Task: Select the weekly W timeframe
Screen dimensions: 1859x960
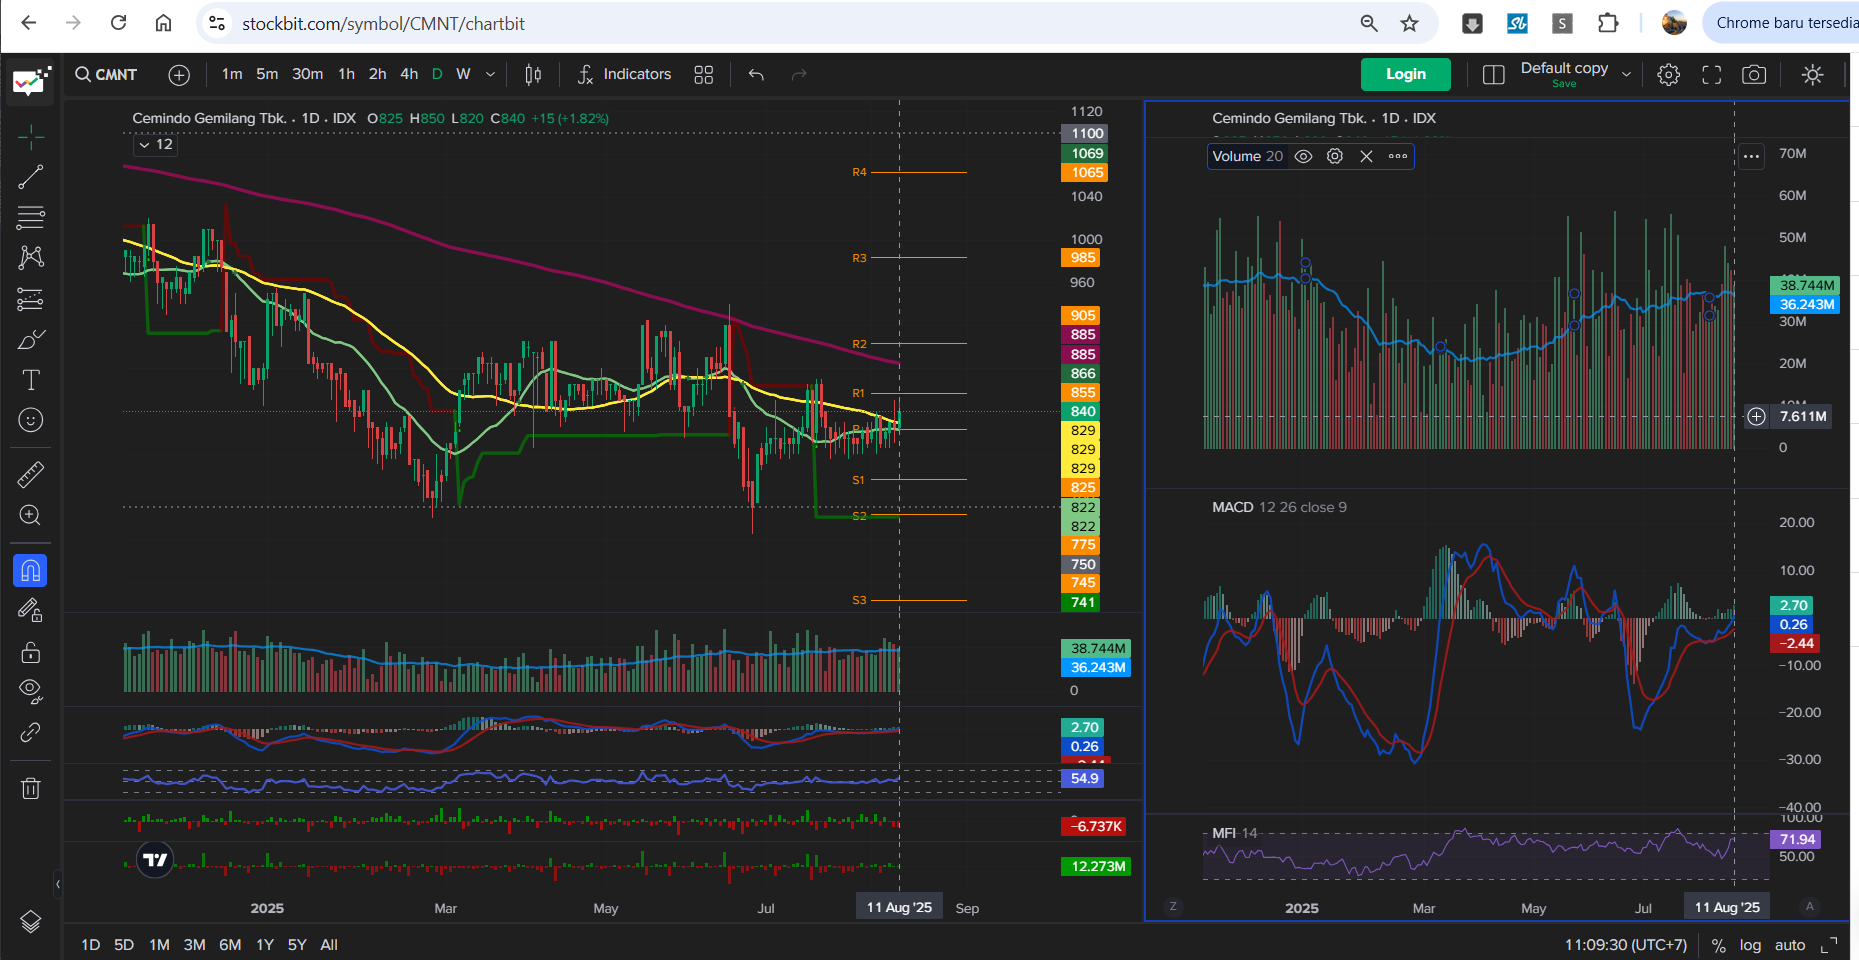Action: pos(463,74)
